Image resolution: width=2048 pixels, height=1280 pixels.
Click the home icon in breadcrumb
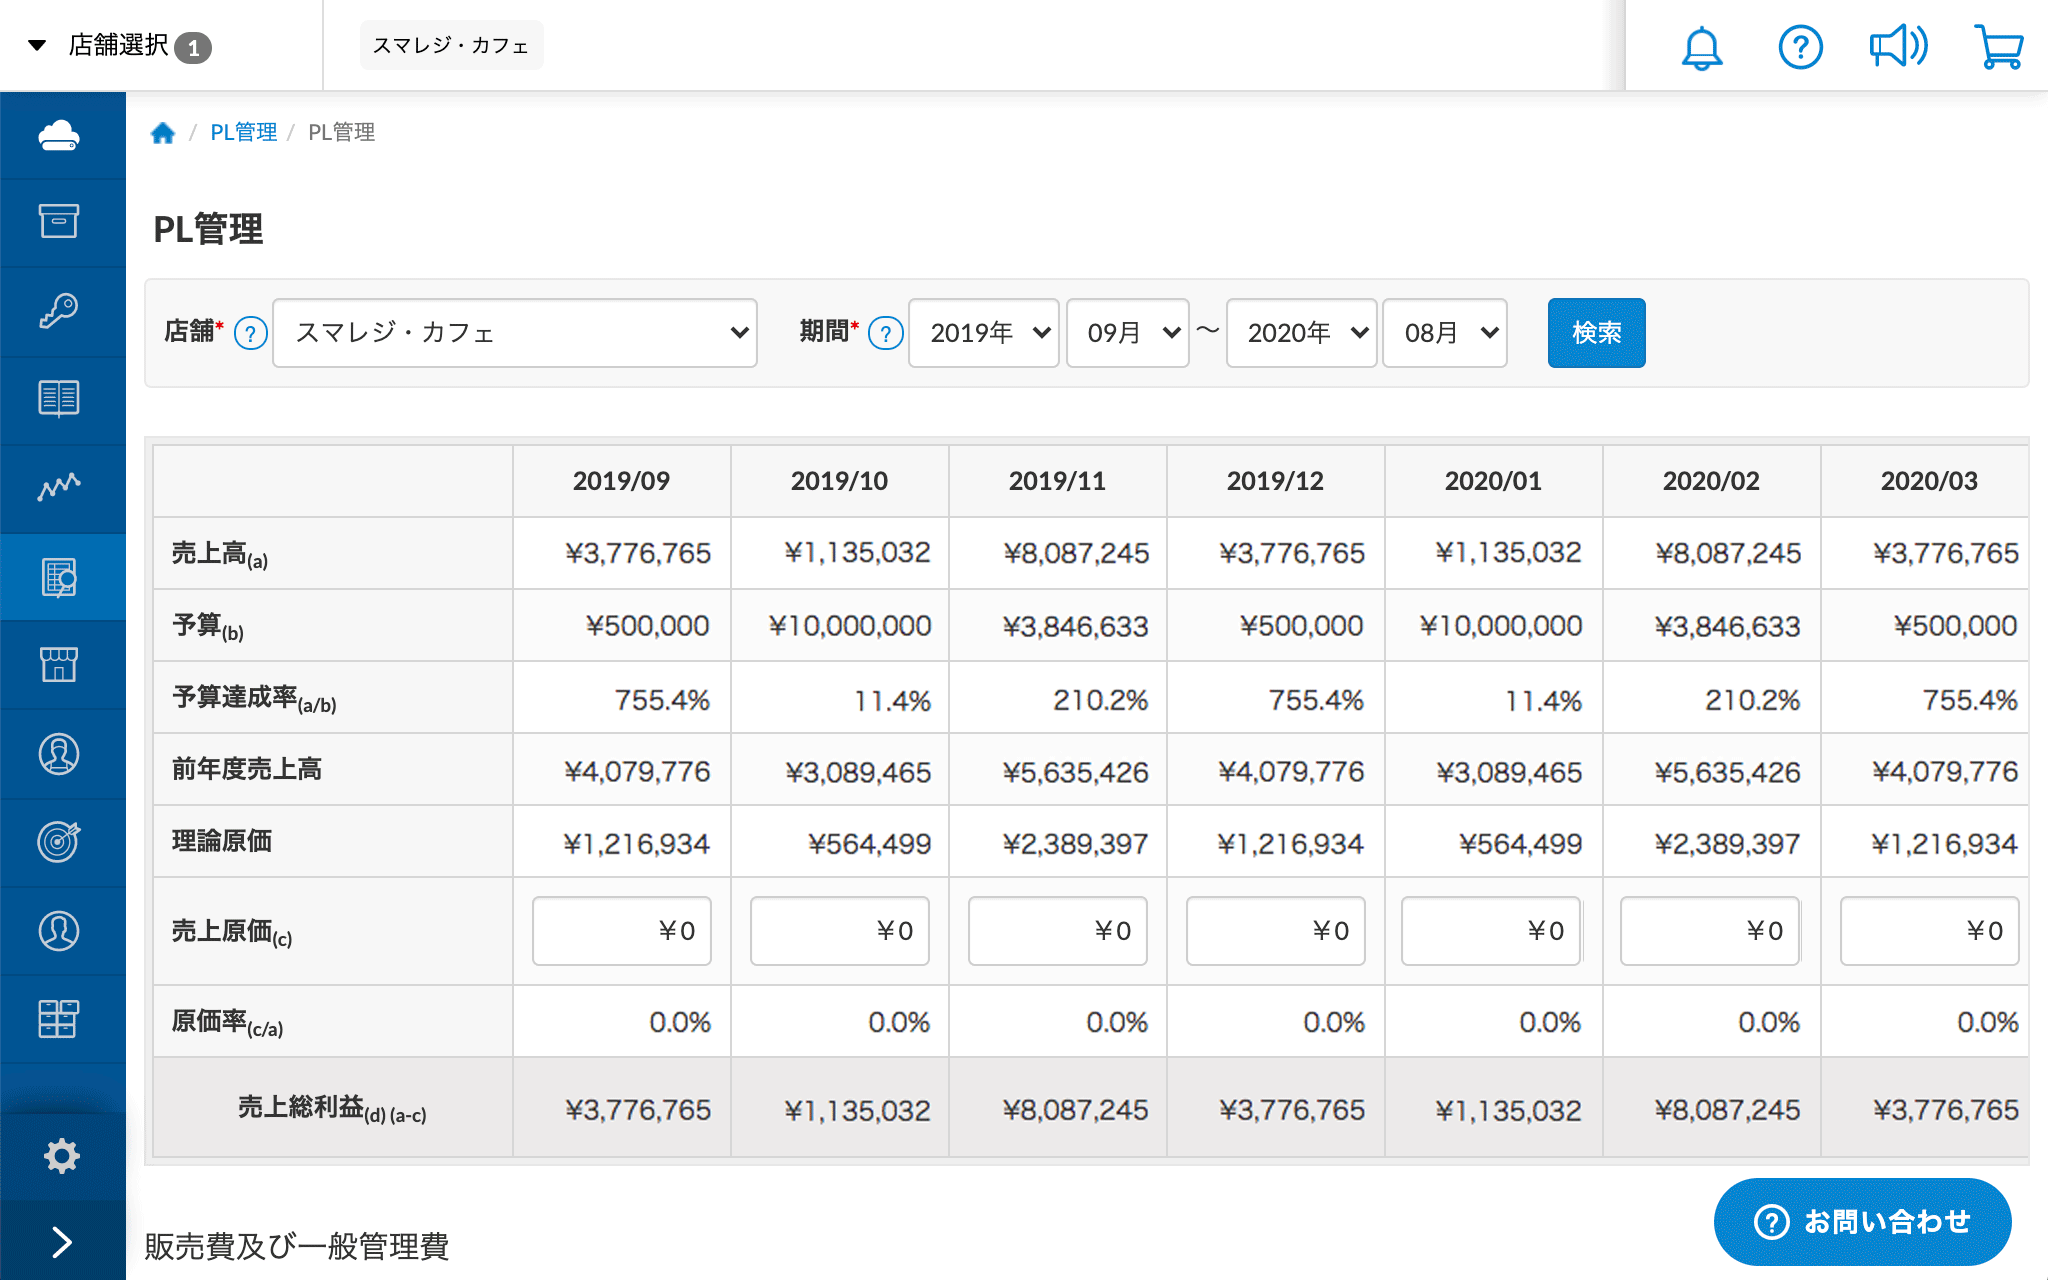point(163,133)
